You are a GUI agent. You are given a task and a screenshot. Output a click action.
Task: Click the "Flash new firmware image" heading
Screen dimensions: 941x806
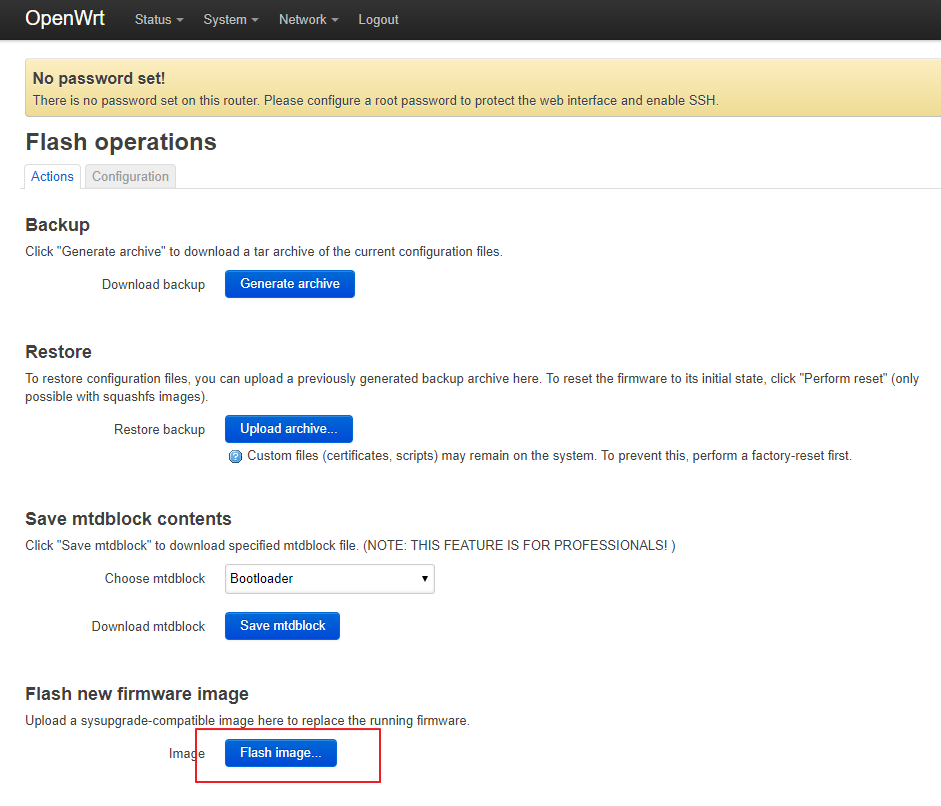tap(137, 694)
